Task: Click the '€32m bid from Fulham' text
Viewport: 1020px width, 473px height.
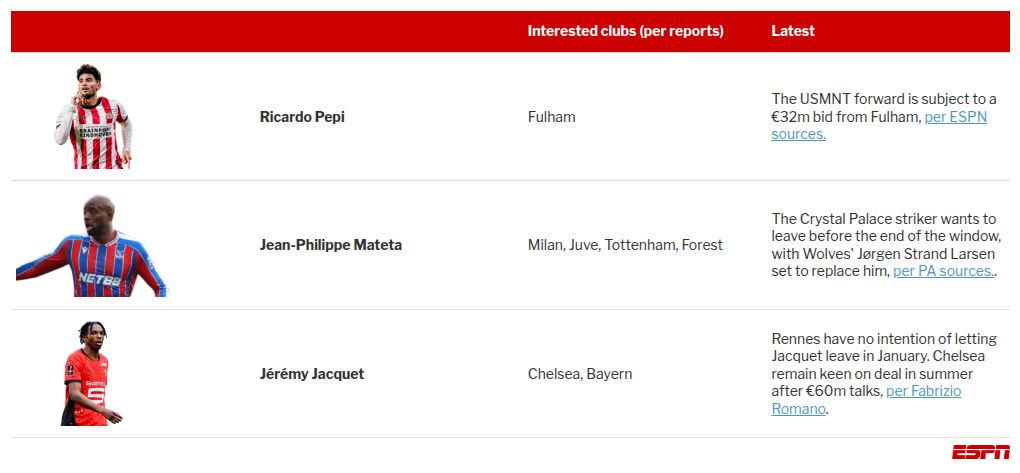Action: [845, 117]
